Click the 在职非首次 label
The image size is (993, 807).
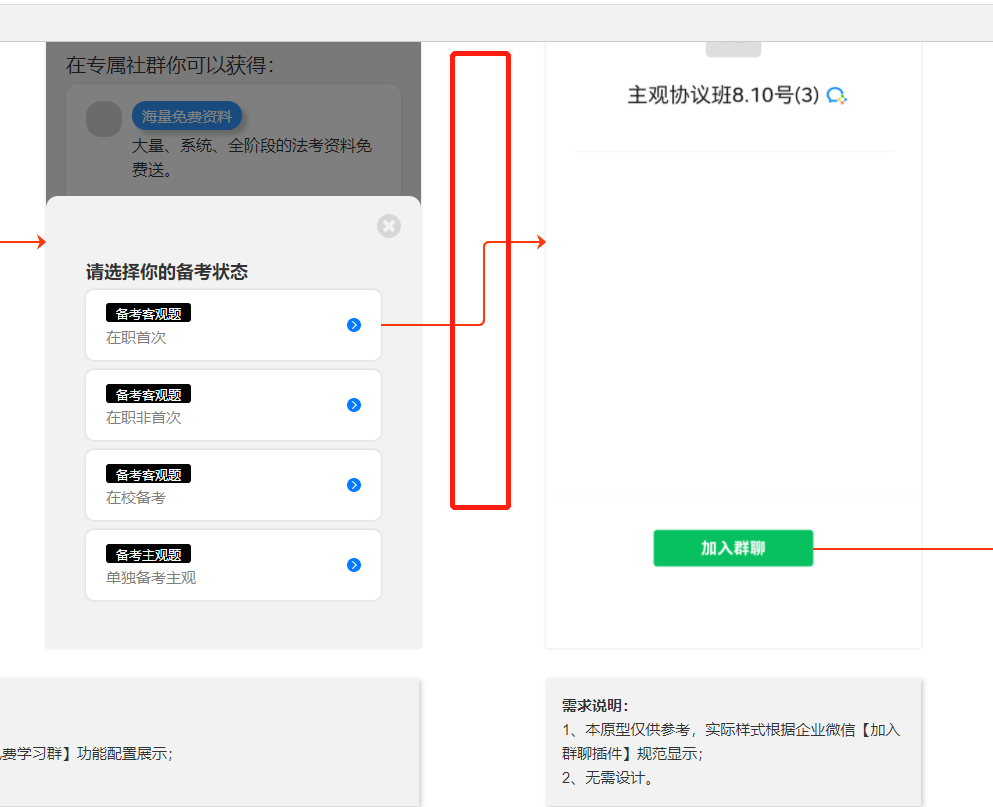pos(144,417)
